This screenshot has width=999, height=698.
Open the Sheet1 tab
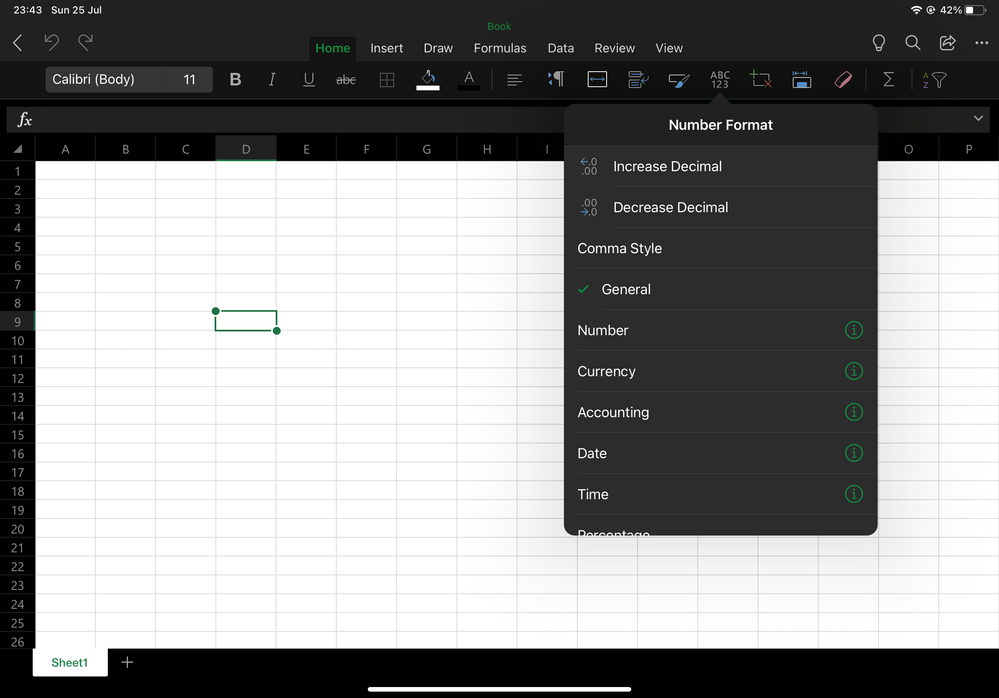[69, 662]
